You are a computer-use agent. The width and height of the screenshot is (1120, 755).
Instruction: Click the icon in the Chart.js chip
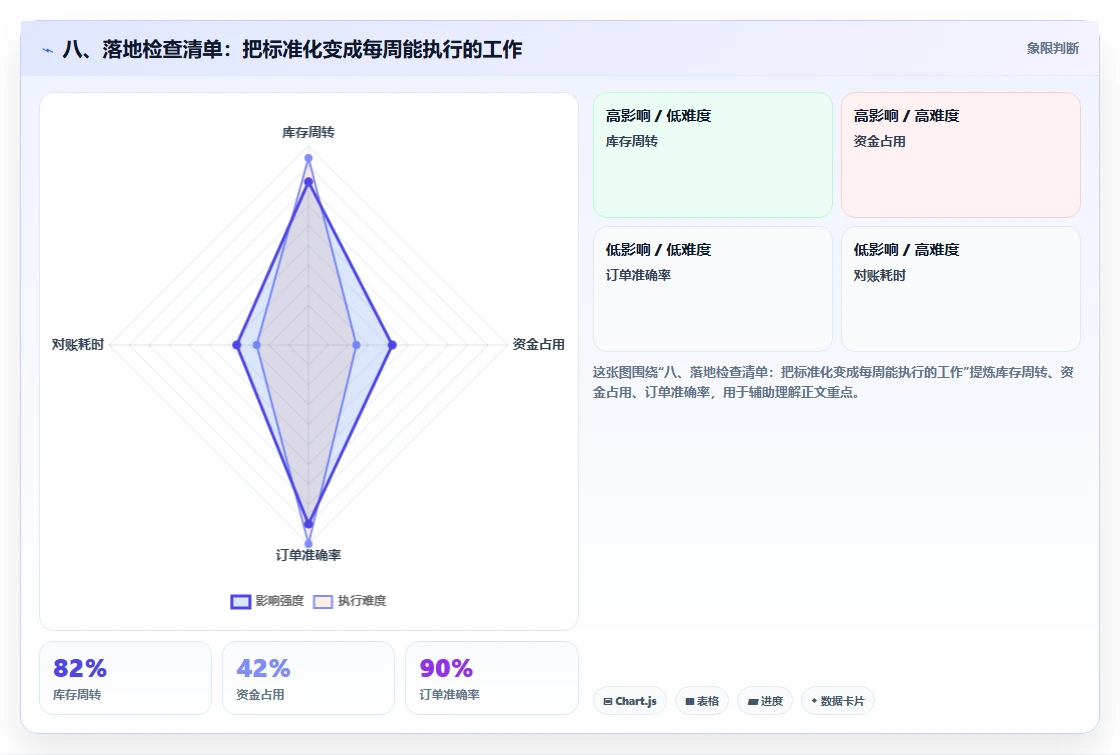coord(608,701)
